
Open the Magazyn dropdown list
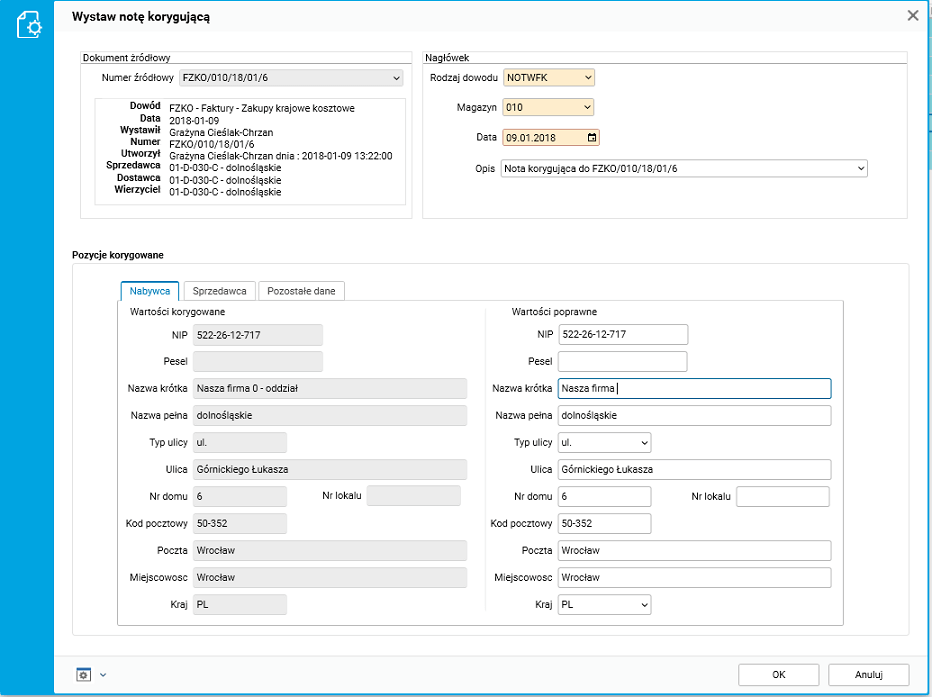587,108
